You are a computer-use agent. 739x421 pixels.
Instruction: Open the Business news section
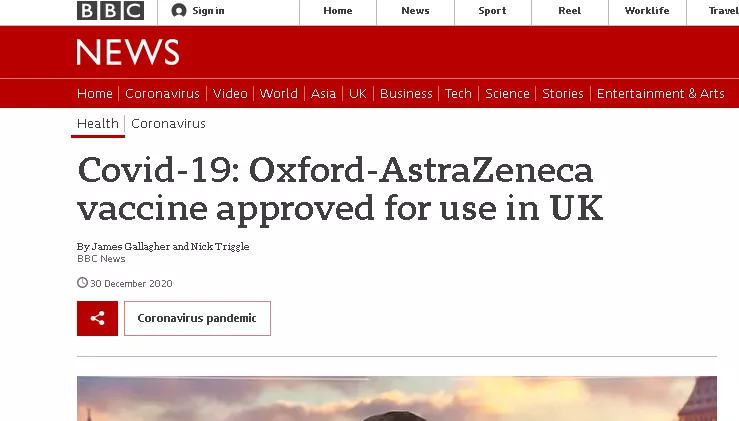tap(406, 93)
